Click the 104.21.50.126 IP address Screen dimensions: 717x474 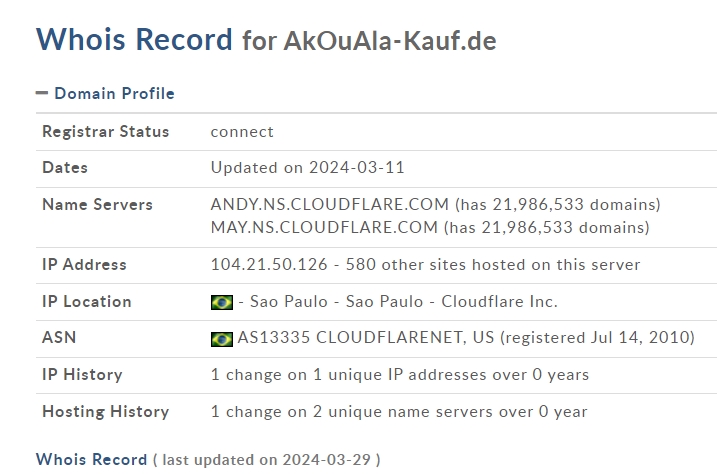click(x=269, y=264)
